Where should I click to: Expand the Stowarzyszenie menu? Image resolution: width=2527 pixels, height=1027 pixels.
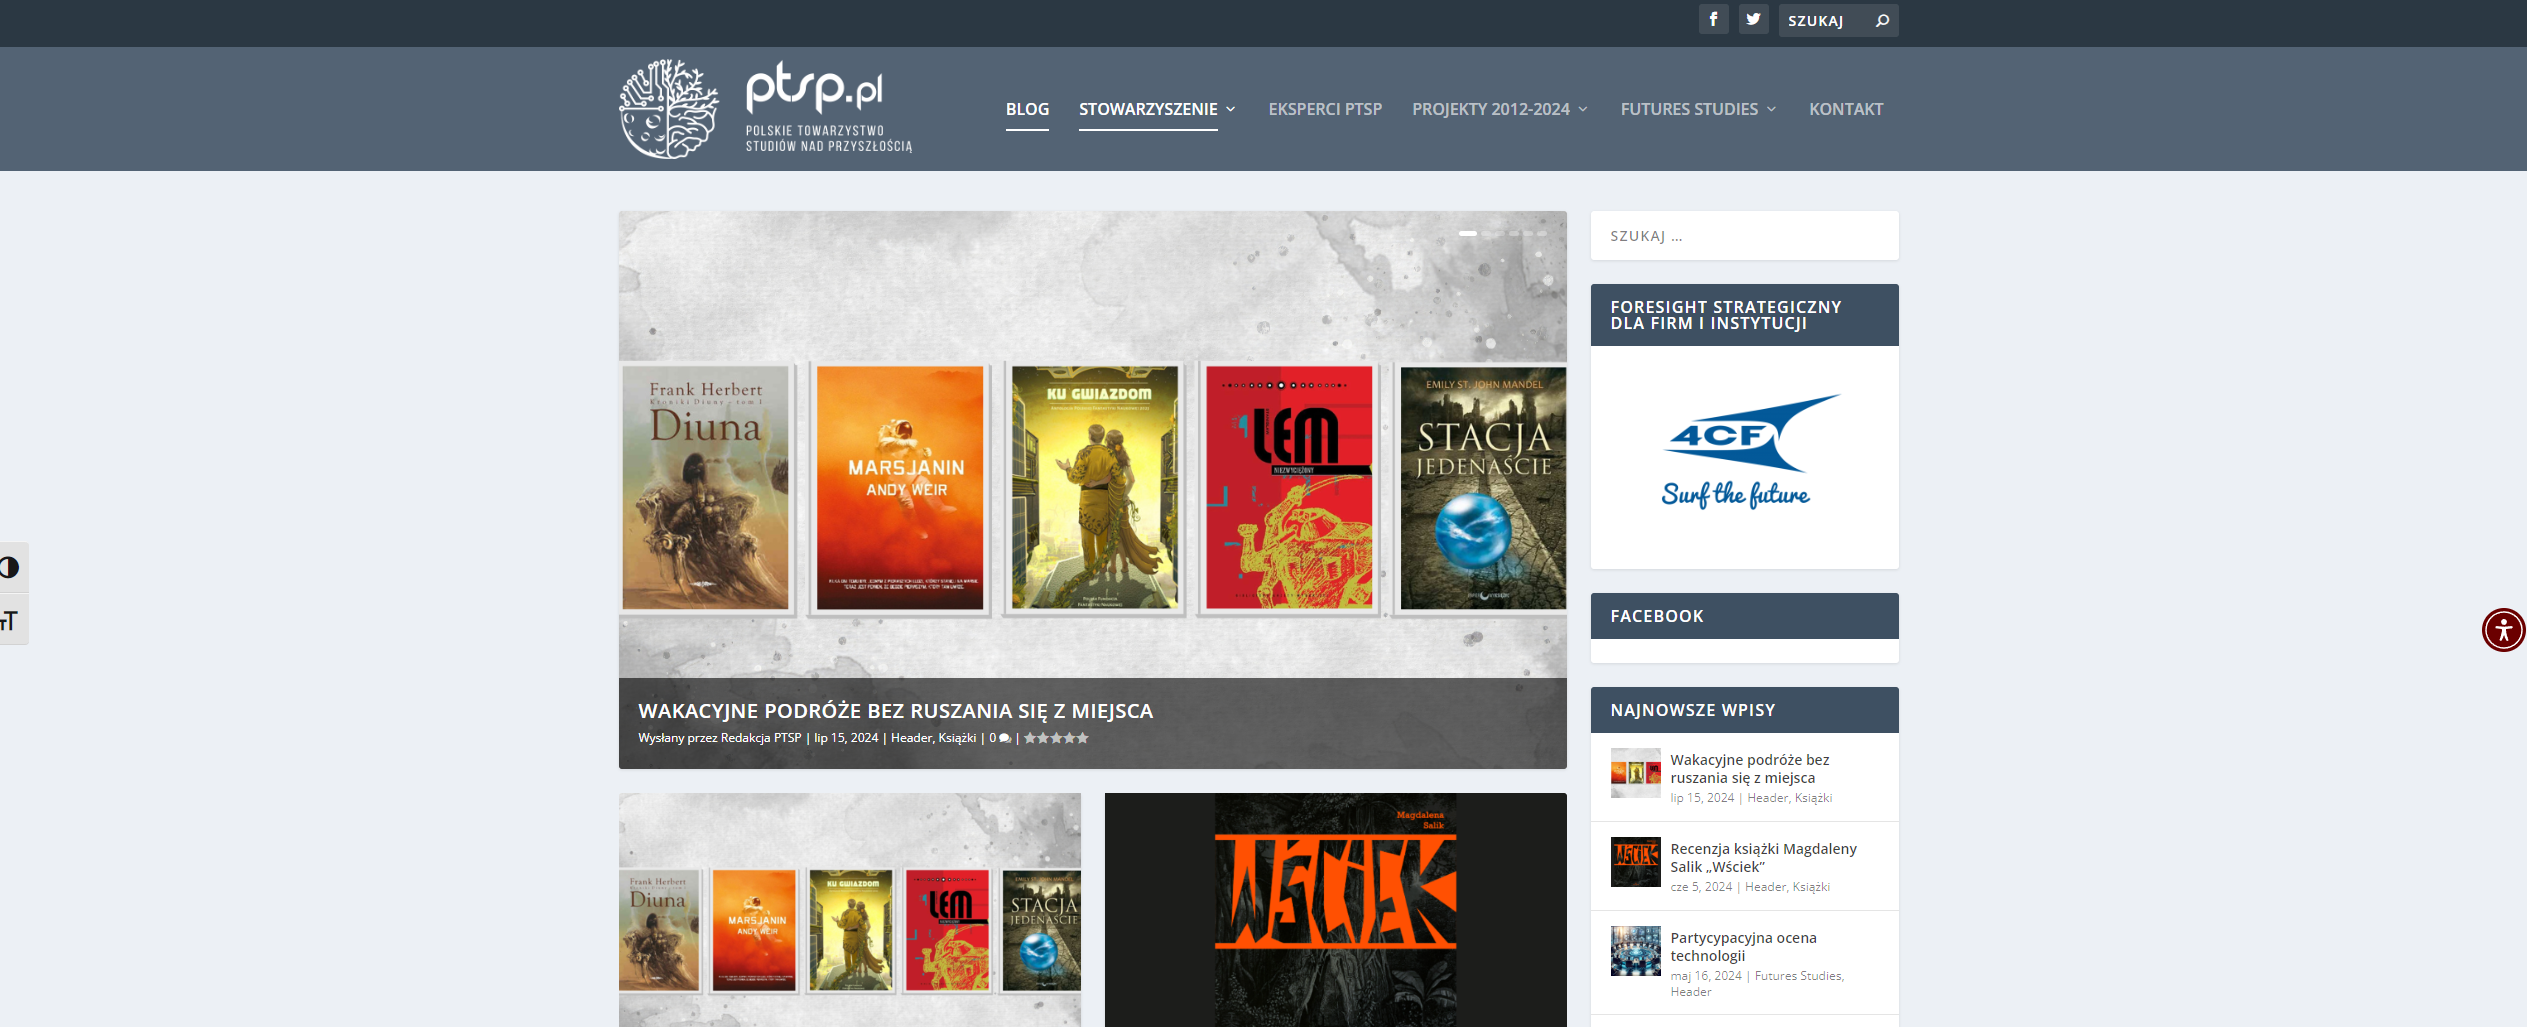(x=1157, y=109)
